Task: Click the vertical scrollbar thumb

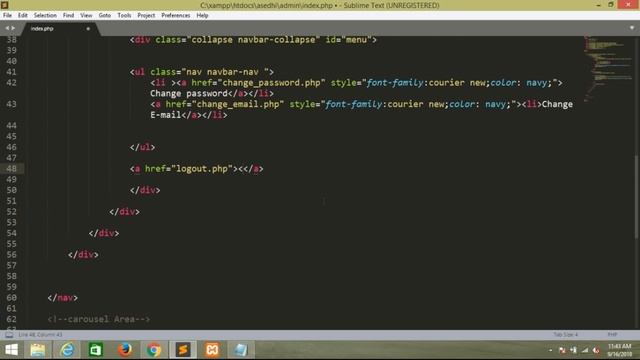Action: pyautogui.click(x=637, y=197)
